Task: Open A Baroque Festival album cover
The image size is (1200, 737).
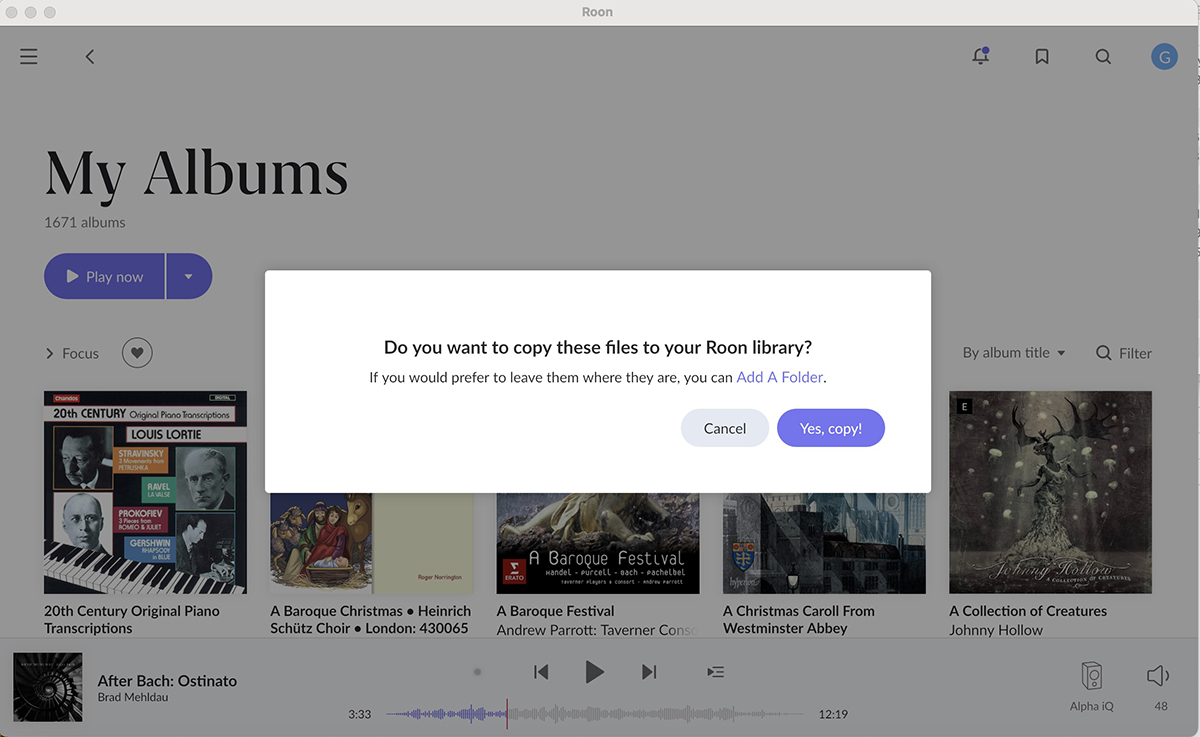Action: point(598,543)
